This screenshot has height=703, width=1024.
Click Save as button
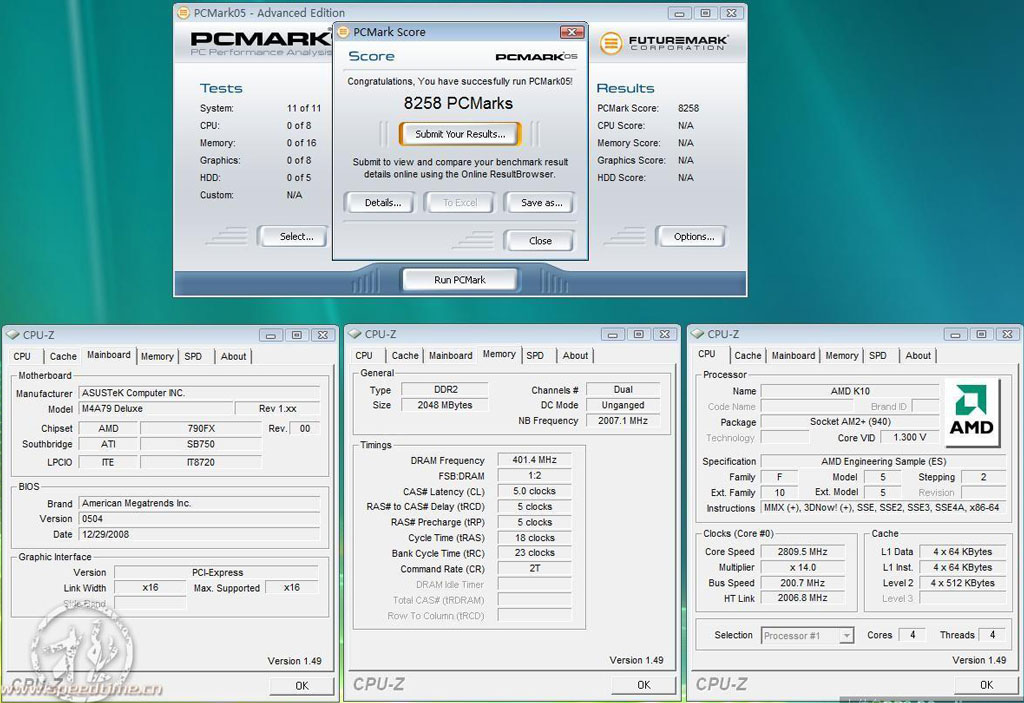[541, 203]
